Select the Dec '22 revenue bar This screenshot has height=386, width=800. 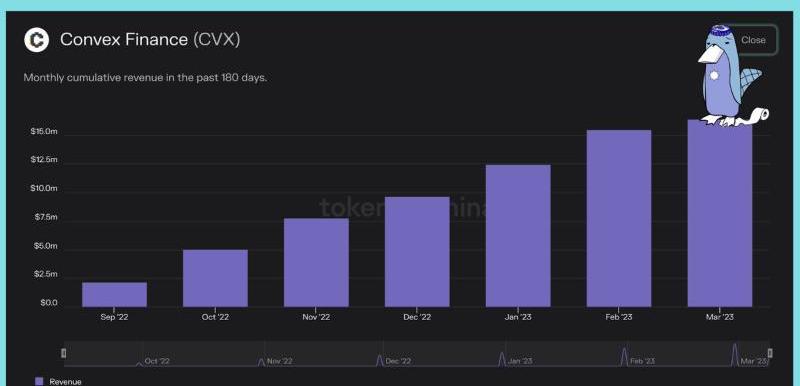(x=417, y=251)
